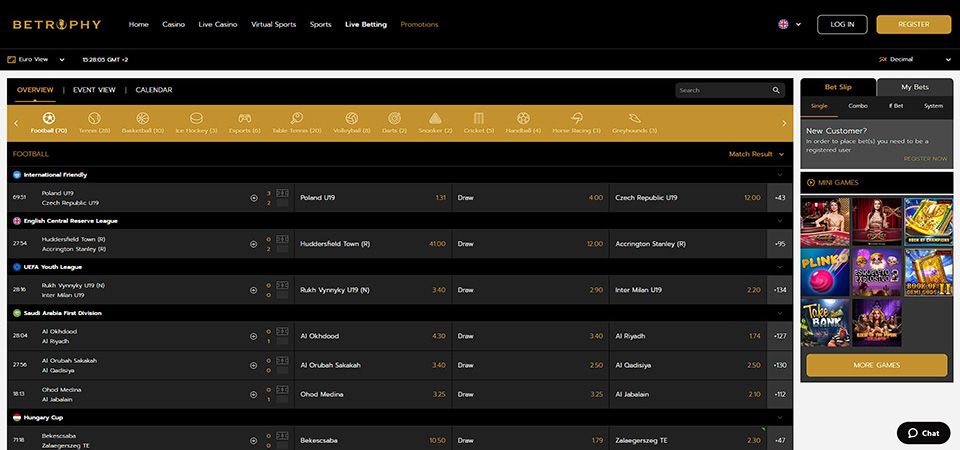Select the Table Tennis sport icon

296,118
